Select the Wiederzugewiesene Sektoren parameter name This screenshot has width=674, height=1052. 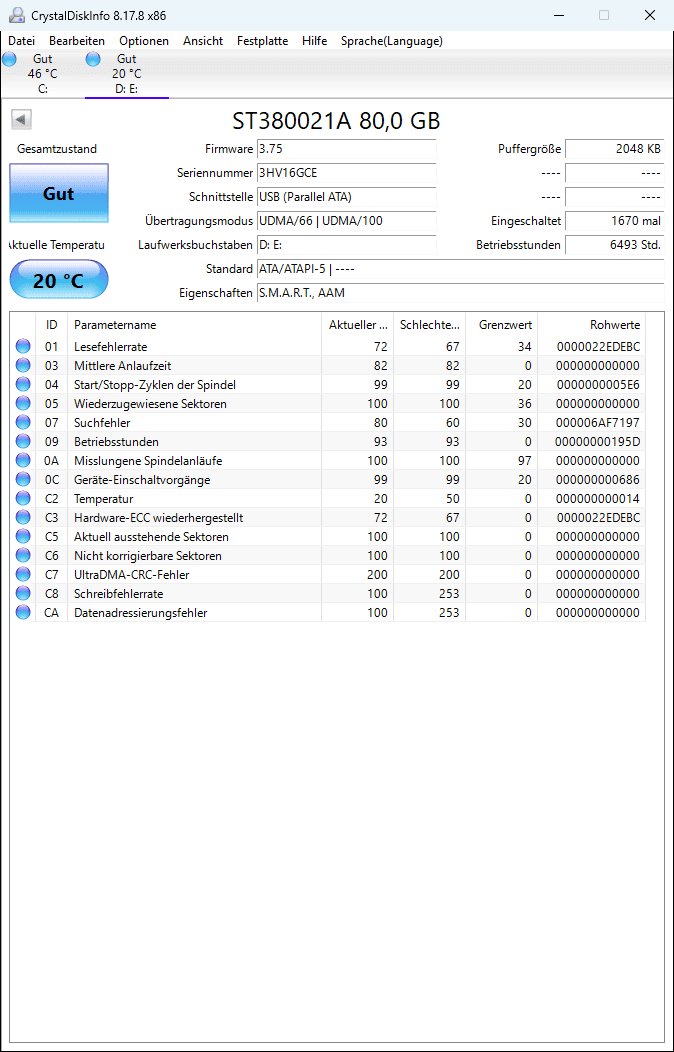(150, 404)
